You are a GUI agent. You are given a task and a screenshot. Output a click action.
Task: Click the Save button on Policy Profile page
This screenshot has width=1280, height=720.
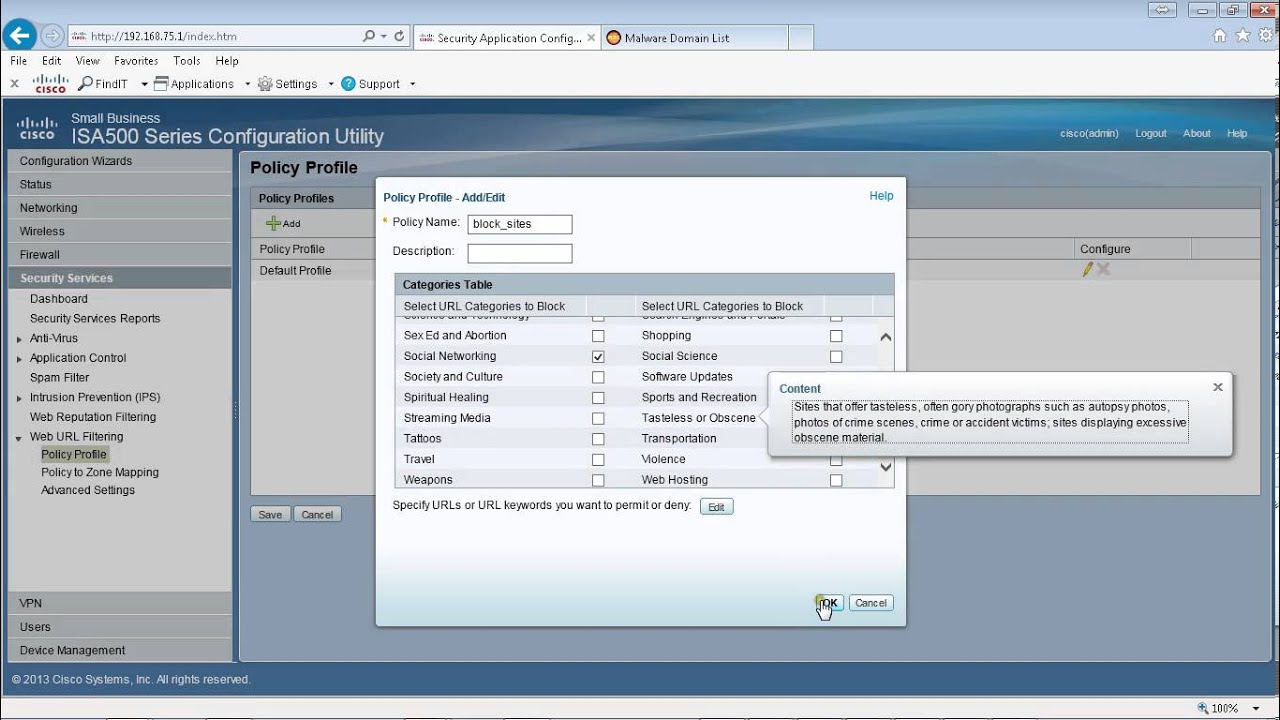[270, 514]
